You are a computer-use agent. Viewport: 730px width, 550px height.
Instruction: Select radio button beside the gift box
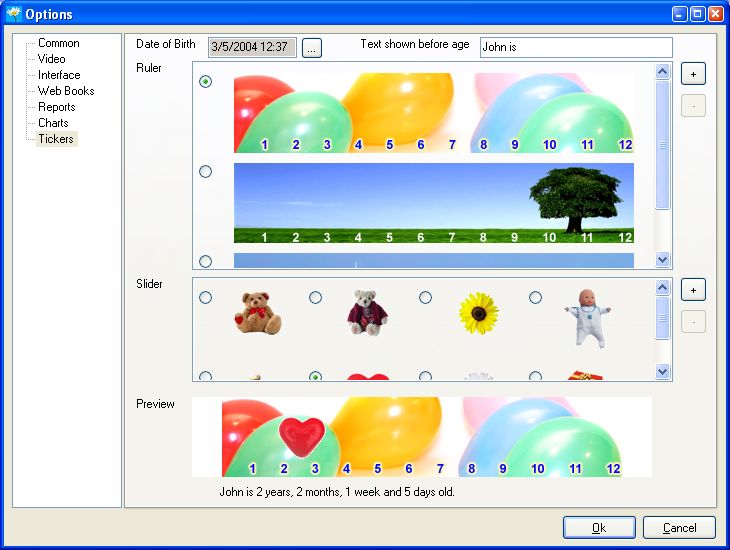point(535,376)
